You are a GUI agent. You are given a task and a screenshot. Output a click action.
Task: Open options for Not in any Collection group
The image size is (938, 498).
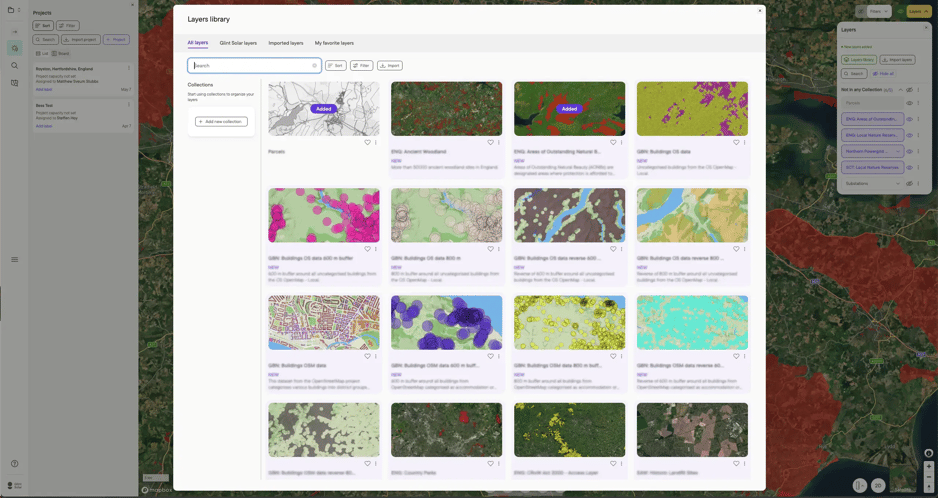point(918,90)
